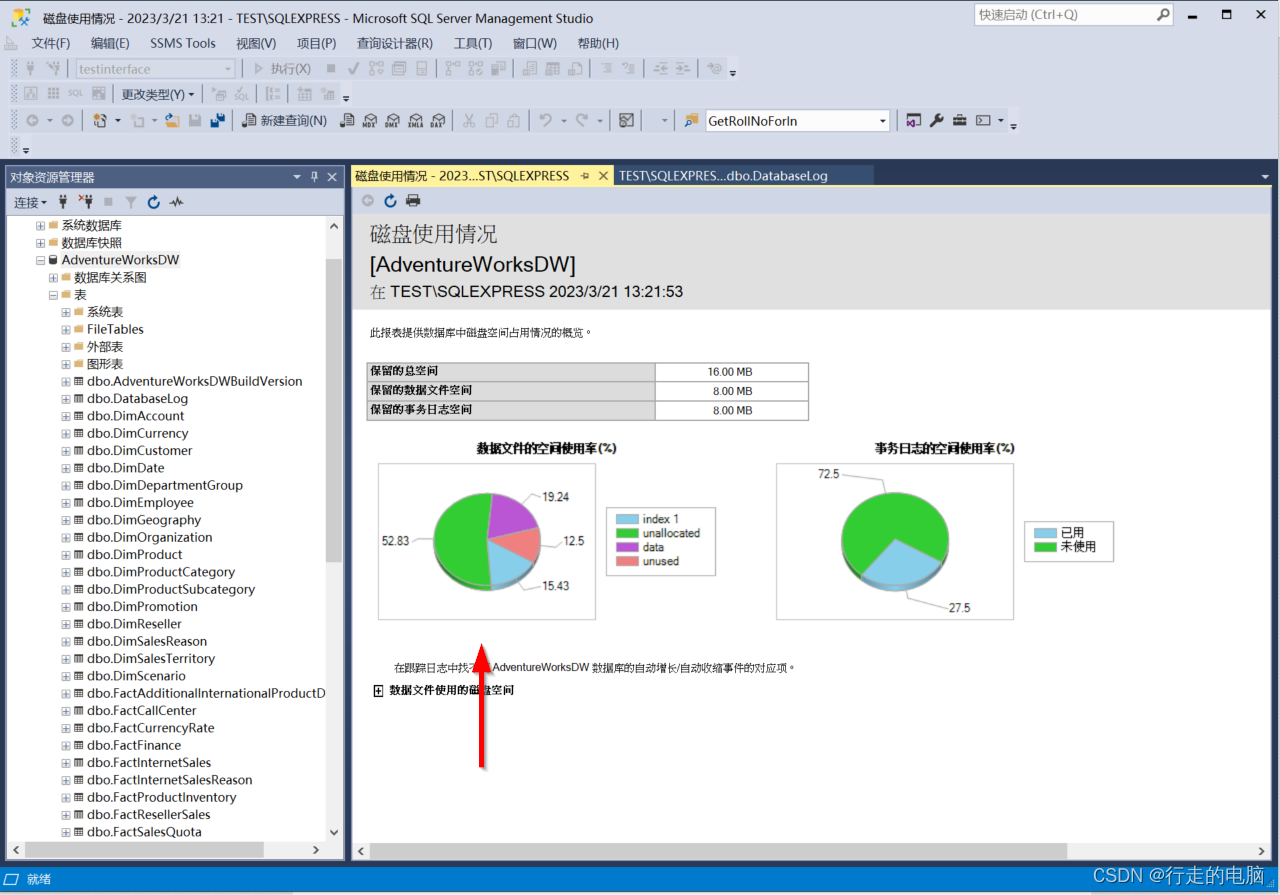Open the Connect (连接) dropdown
1280x895 pixels.
click(x=29, y=202)
